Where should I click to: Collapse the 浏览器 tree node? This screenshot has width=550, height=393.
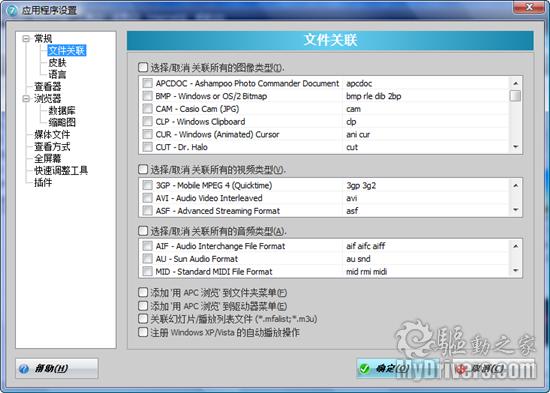26,99
